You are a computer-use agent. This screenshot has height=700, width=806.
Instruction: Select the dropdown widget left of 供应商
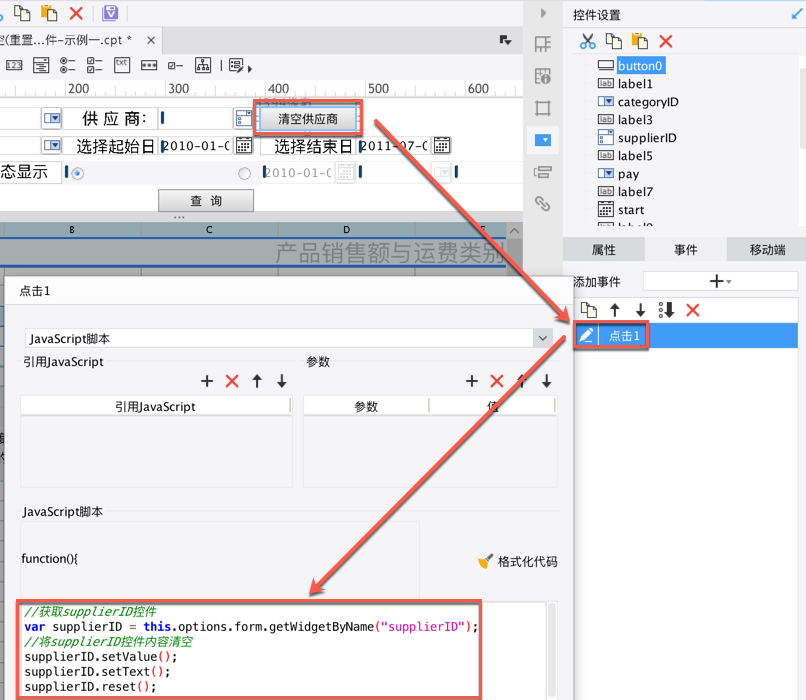coord(51,119)
